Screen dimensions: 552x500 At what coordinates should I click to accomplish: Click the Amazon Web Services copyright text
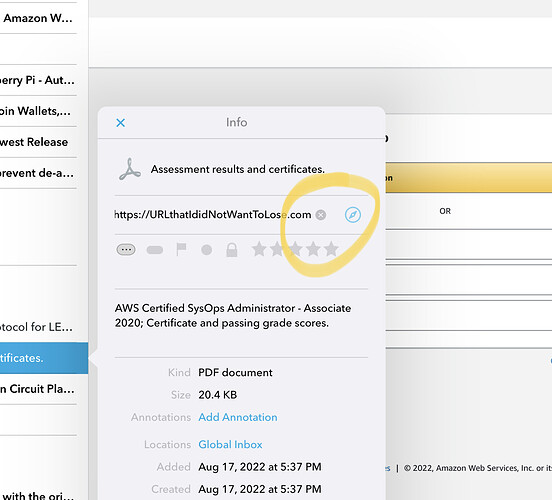[478, 468]
